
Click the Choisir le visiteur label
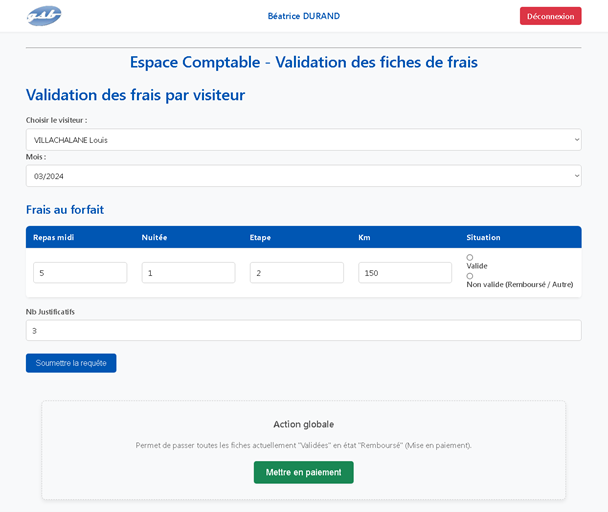click(56, 120)
